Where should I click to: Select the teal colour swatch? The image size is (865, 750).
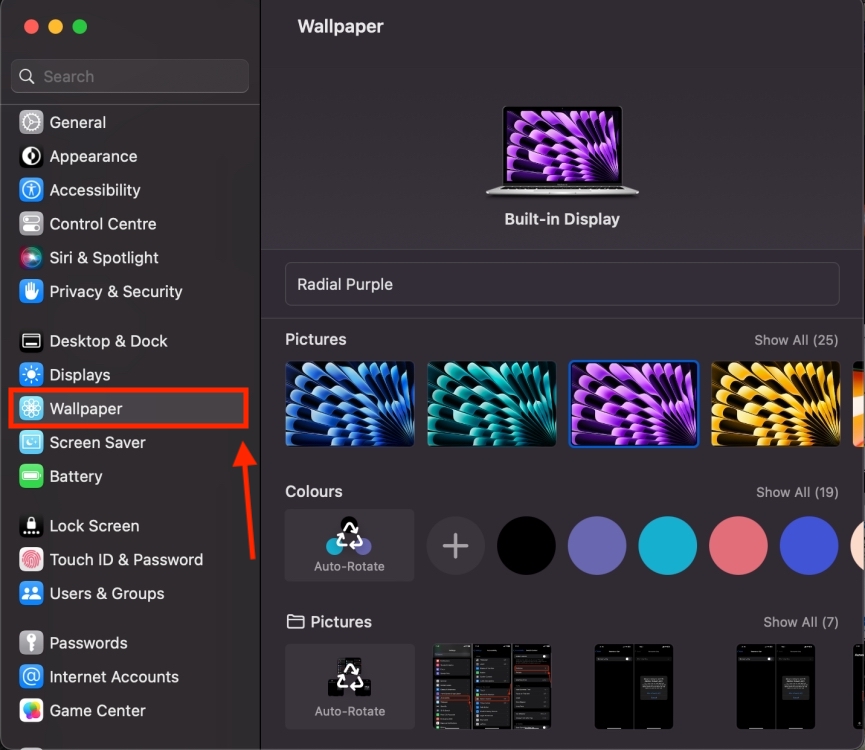point(668,546)
